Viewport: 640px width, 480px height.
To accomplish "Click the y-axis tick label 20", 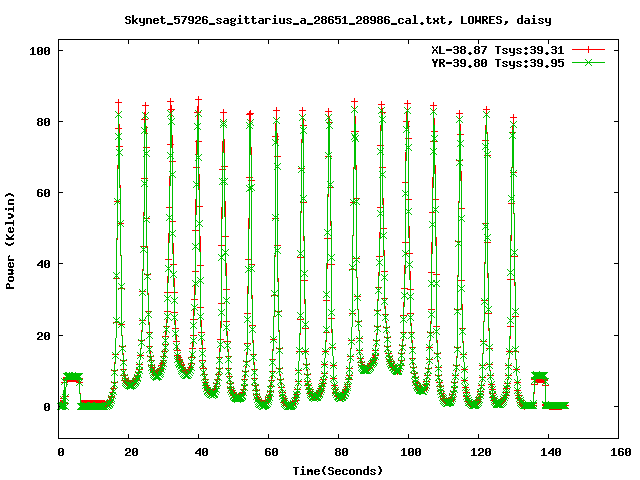I will 43,336.
